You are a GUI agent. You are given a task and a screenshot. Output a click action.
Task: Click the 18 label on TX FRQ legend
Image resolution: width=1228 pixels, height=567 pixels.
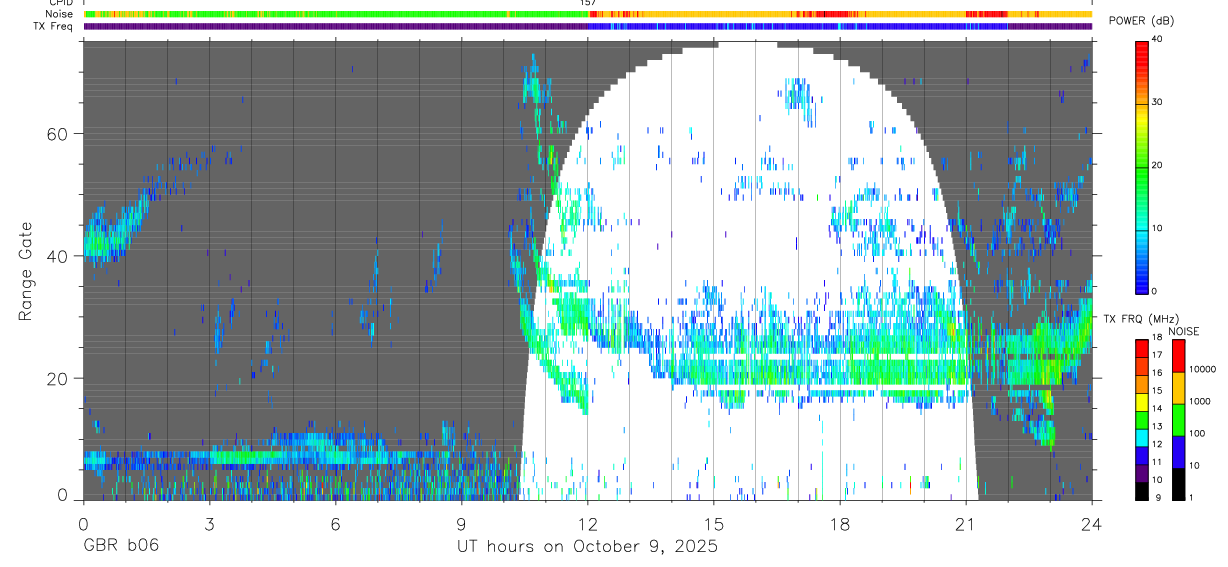coord(1158,338)
